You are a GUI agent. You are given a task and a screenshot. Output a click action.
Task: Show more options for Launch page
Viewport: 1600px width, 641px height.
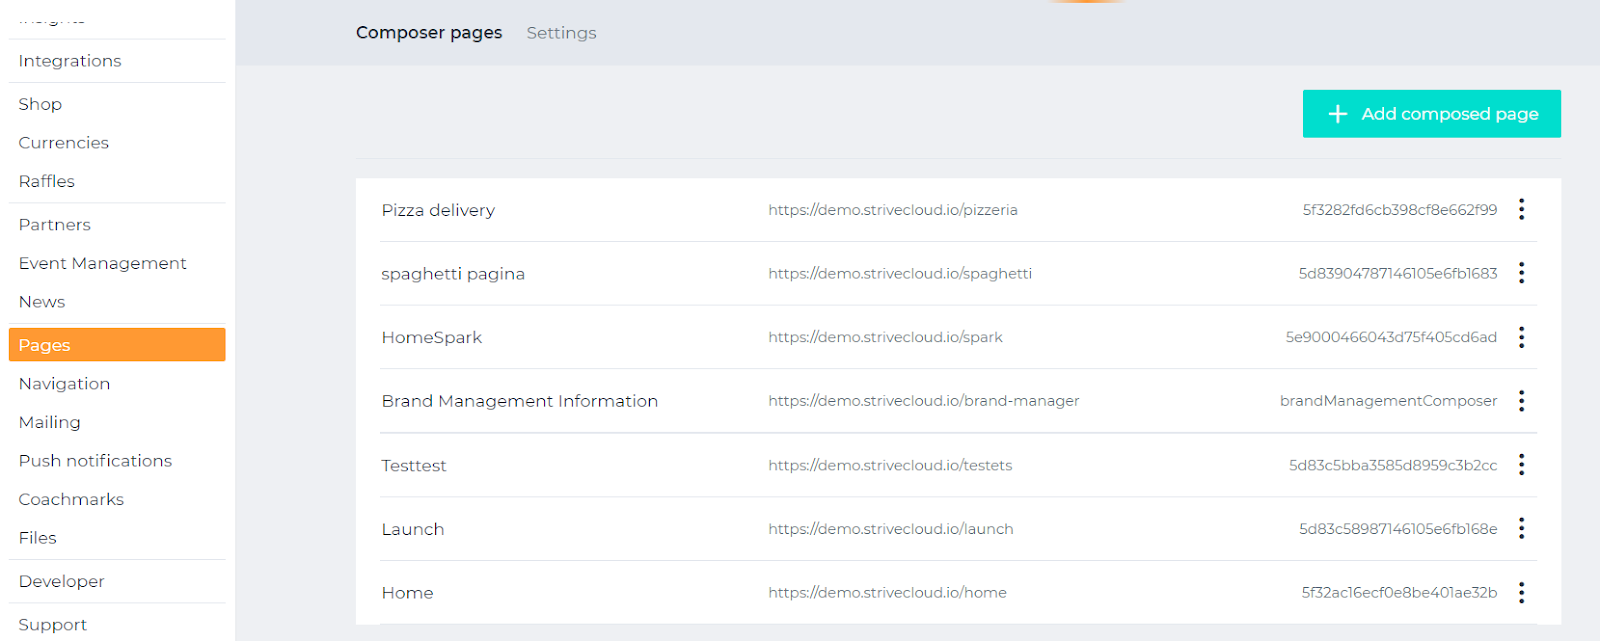coord(1521,528)
